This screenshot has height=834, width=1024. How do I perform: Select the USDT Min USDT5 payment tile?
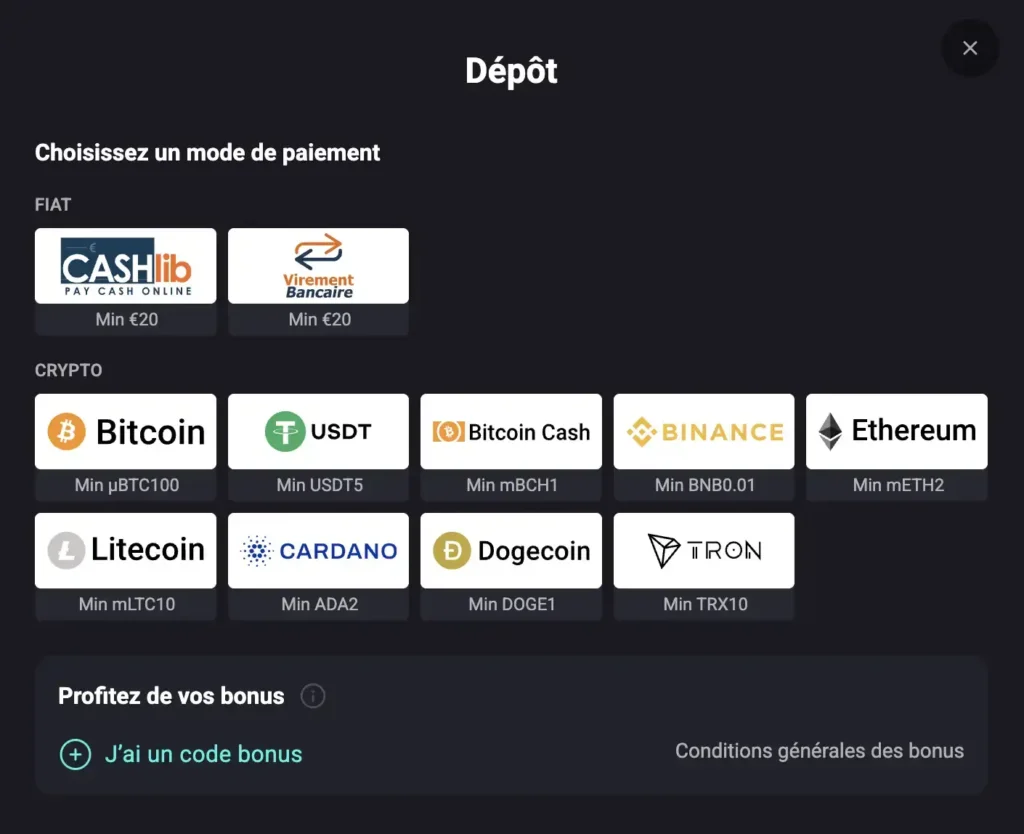(318, 446)
